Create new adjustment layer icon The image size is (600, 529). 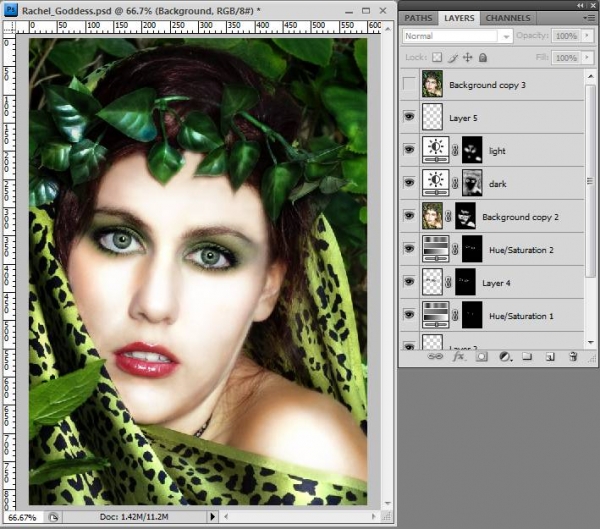pos(505,357)
